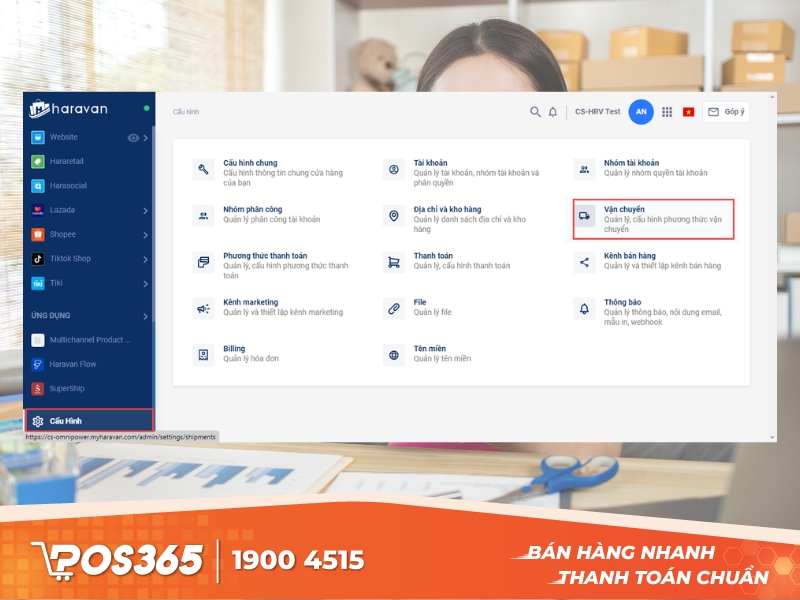Expand the Tiki channel menu
The width and height of the screenshot is (800, 600).
145,282
